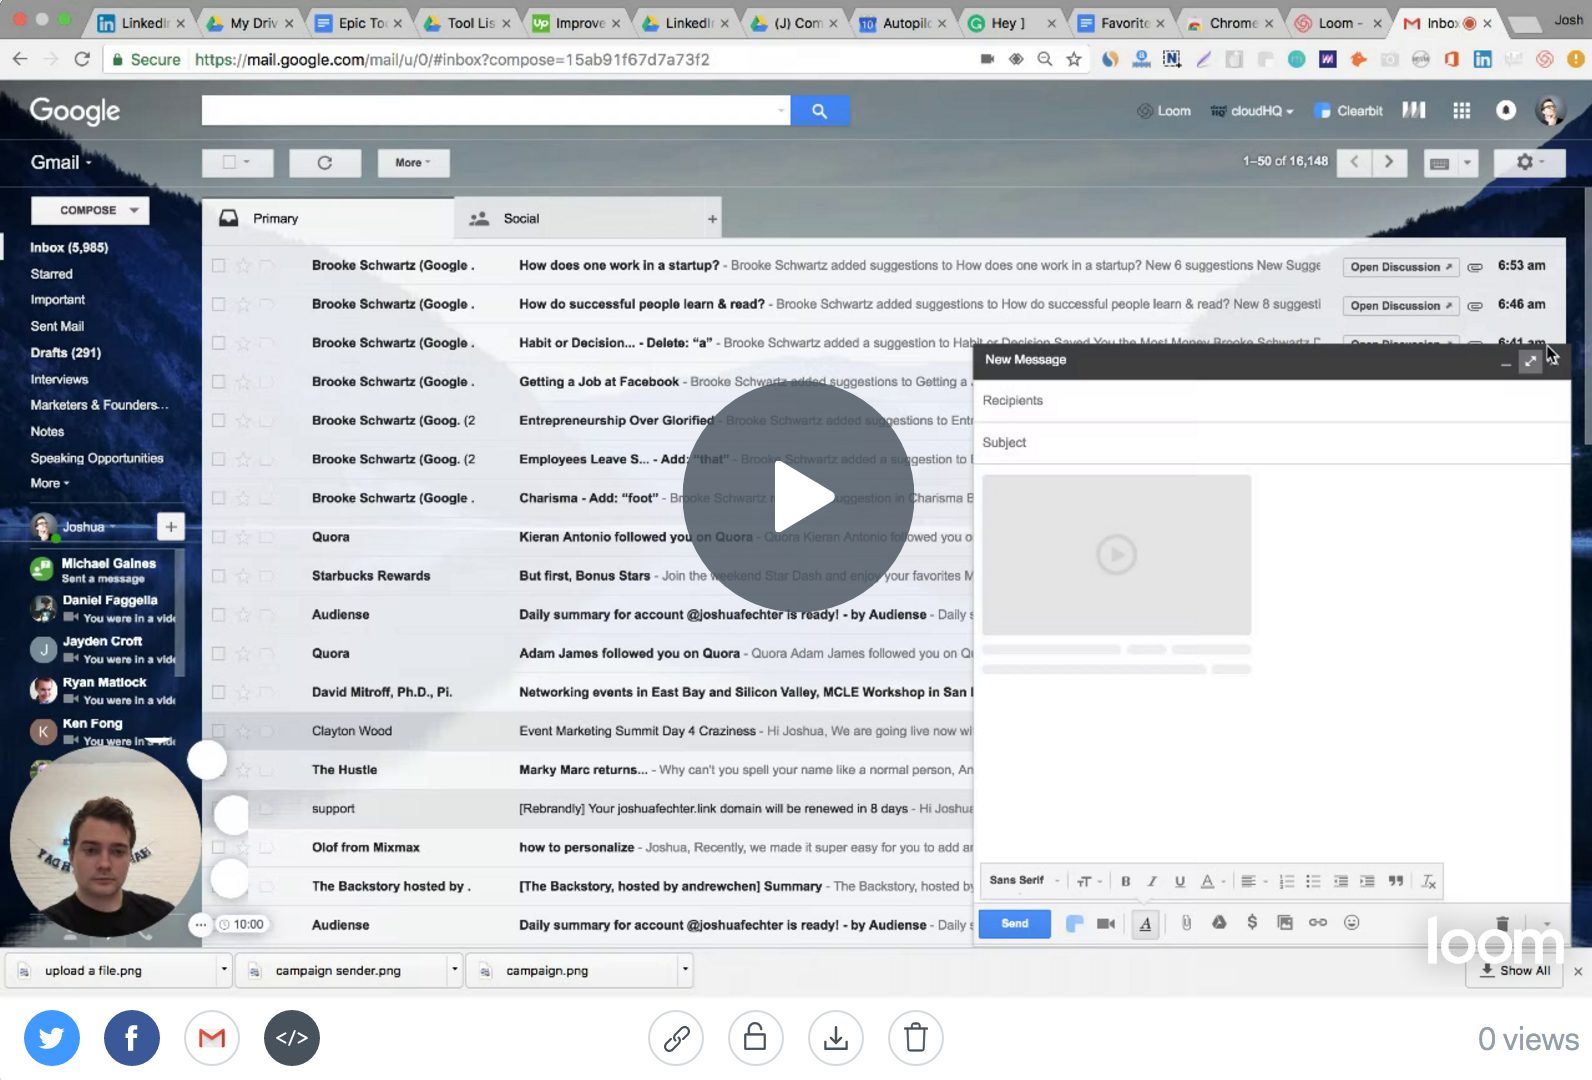The height and width of the screenshot is (1080, 1592).
Task: Switch to the Primary tab
Action: pyautogui.click(x=328, y=219)
